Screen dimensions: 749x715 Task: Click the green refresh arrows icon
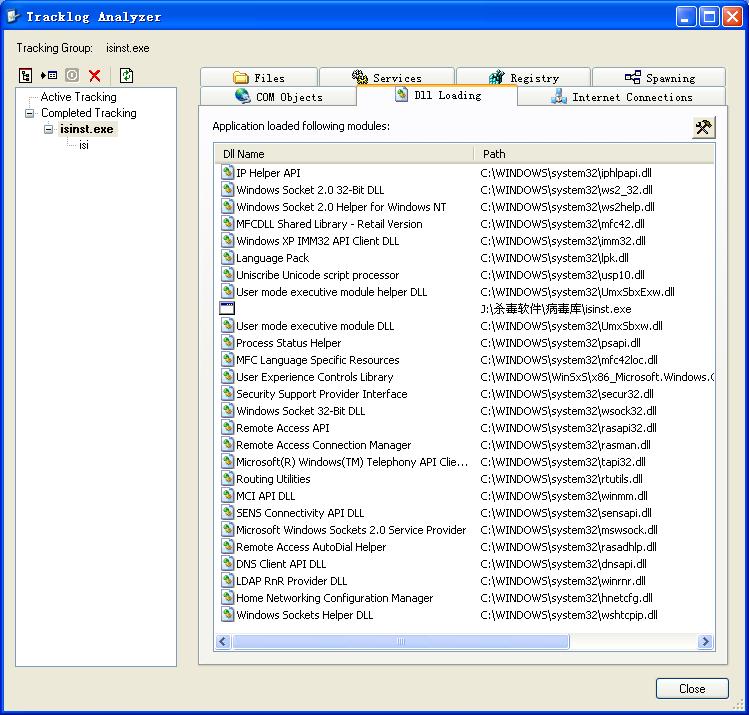tap(126, 75)
